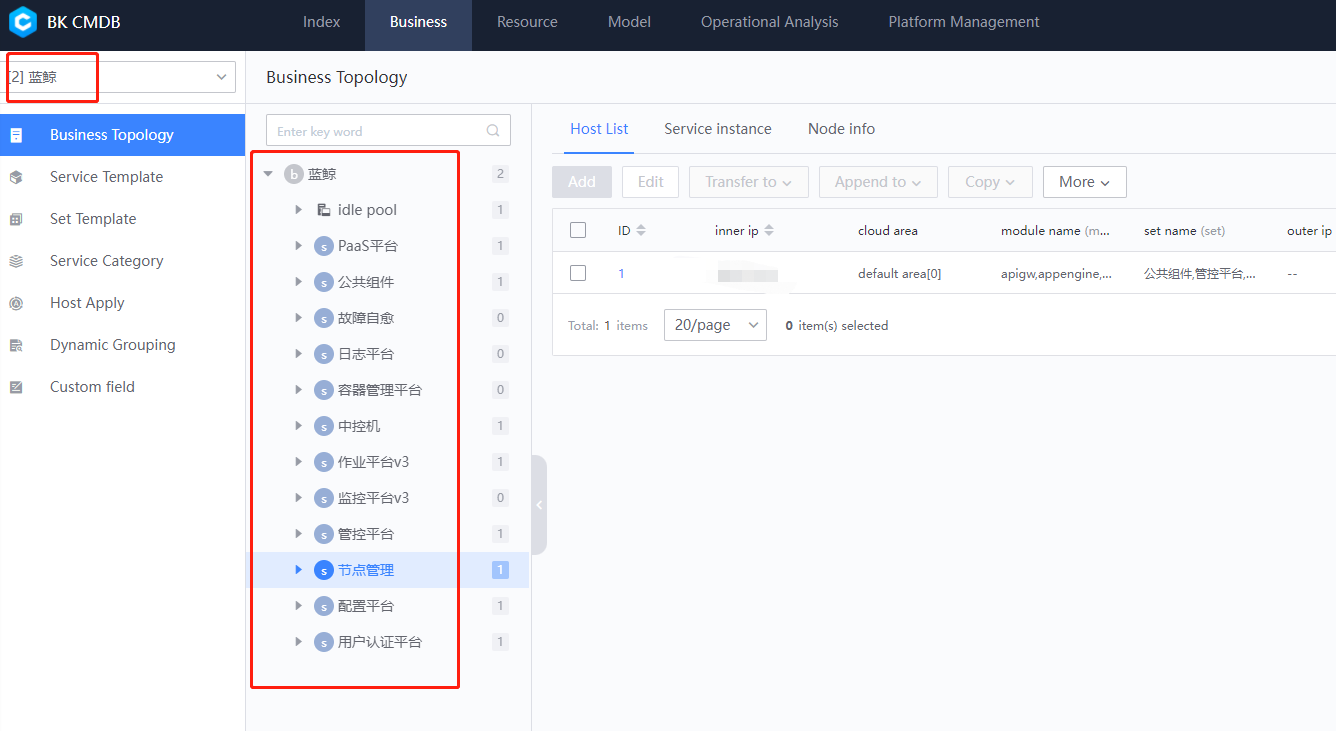Expand the 公共组件 tree node
Image resolution: width=1336 pixels, height=731 pixels.
tap(298, 282)
